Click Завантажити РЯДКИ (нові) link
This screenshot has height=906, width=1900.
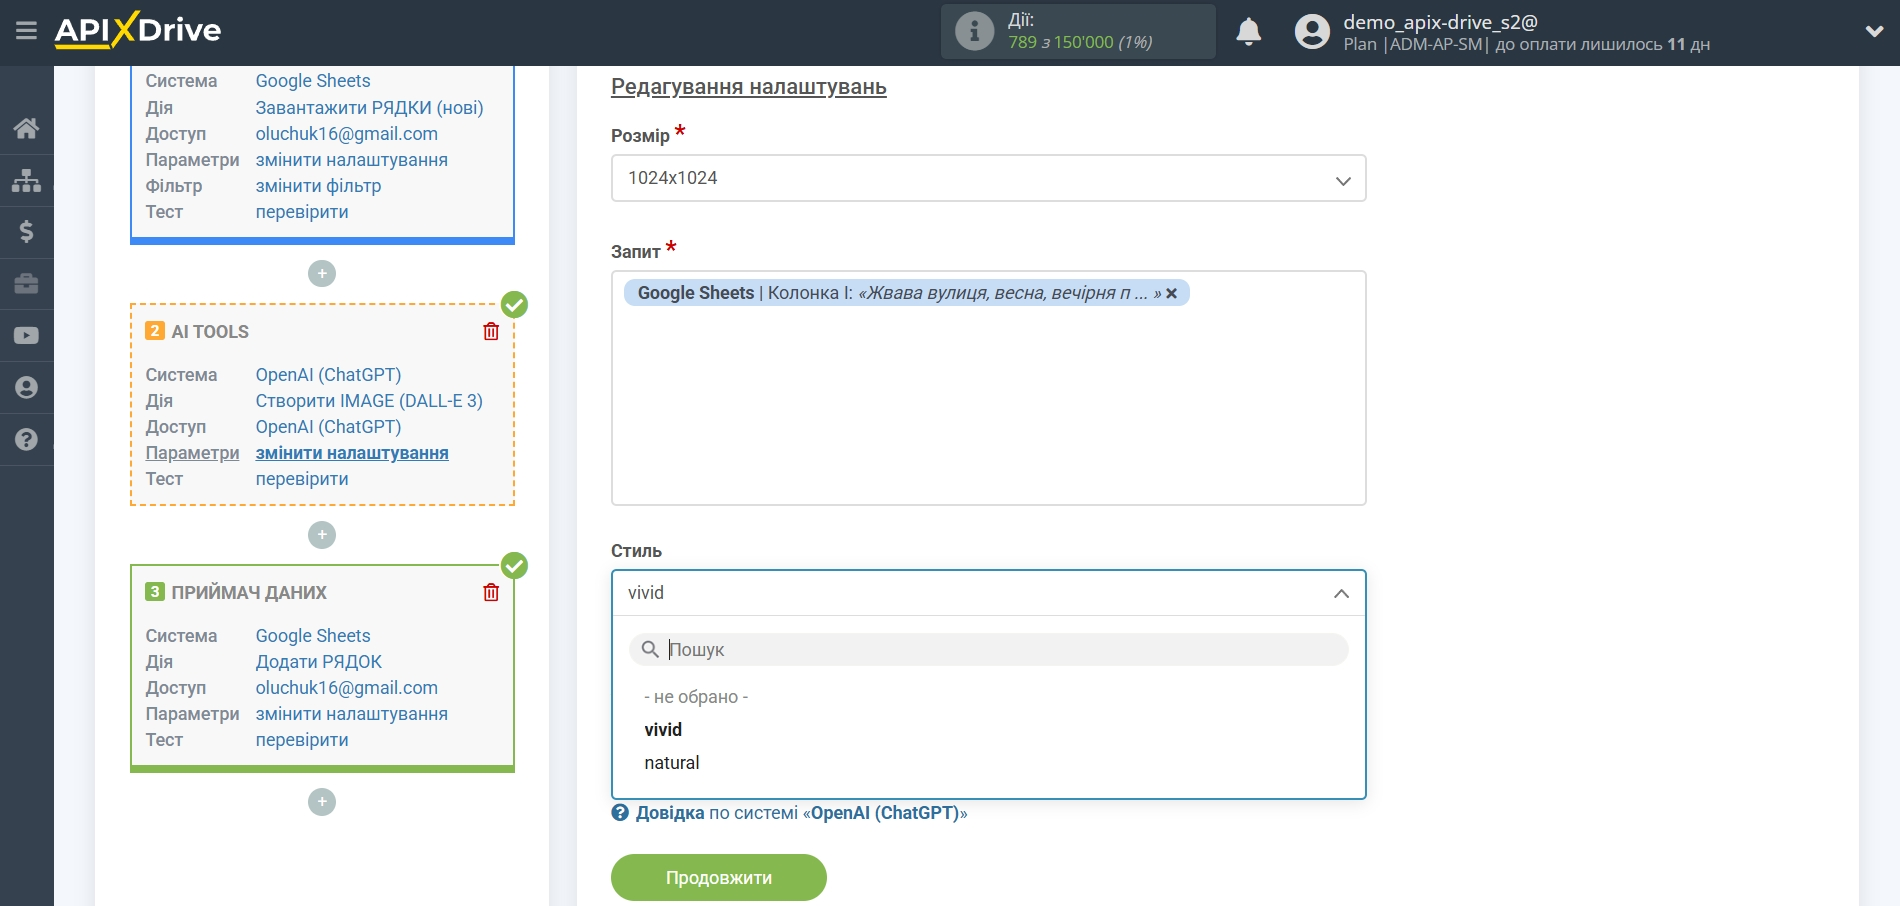coord(369,108)
